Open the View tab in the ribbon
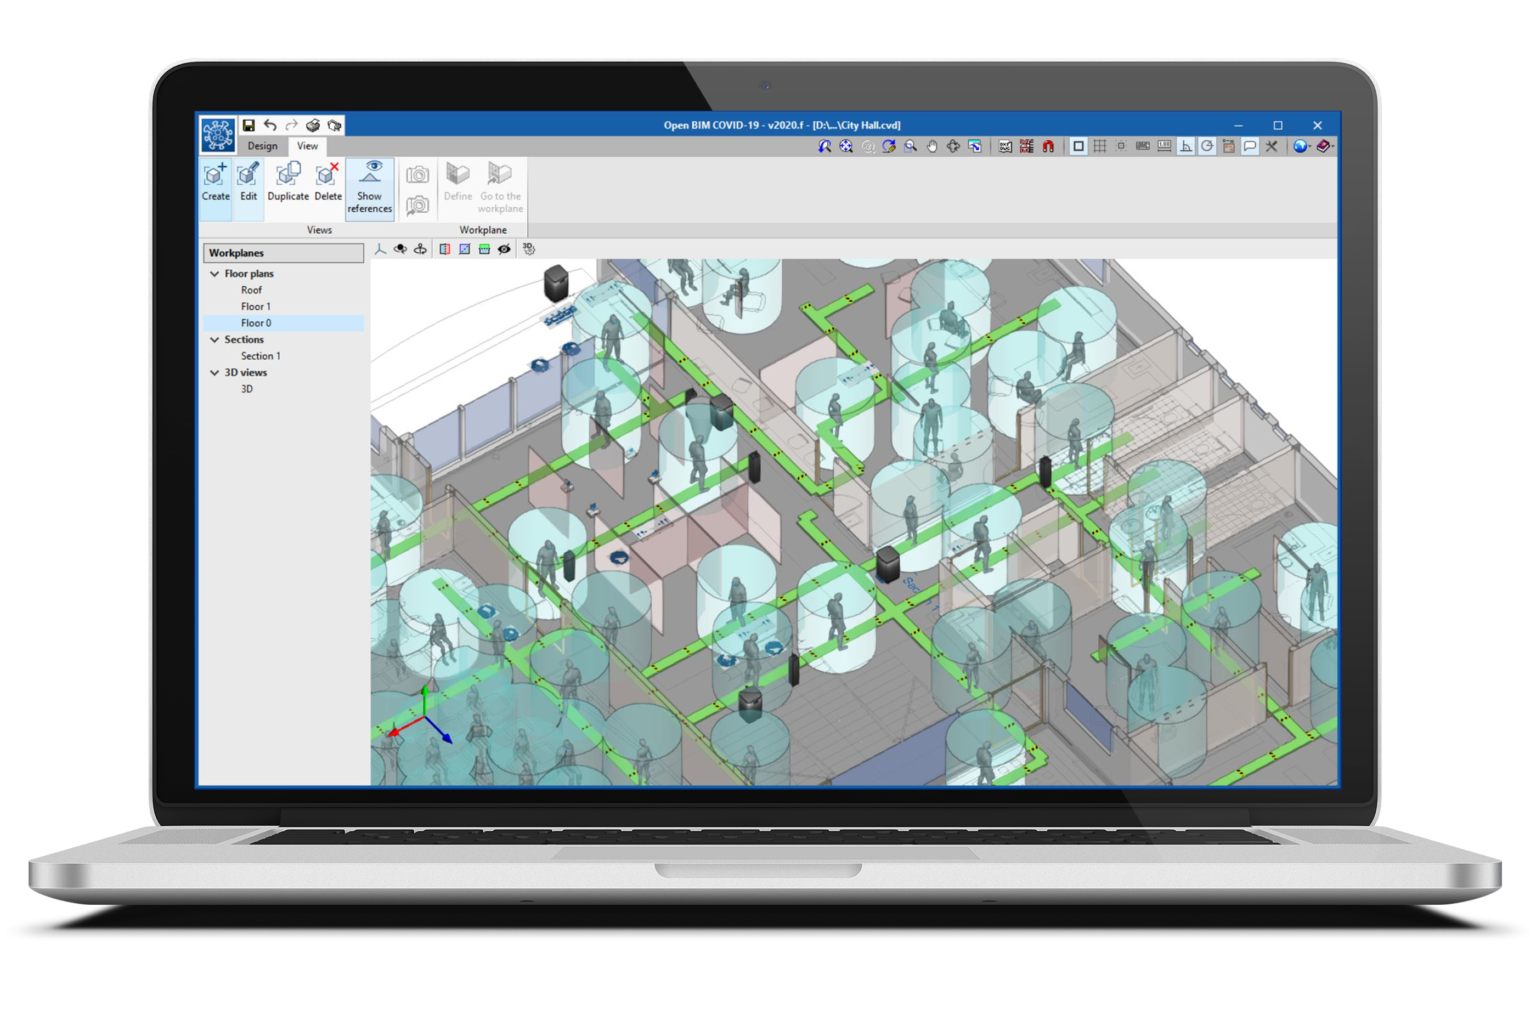 click(307, 146)
